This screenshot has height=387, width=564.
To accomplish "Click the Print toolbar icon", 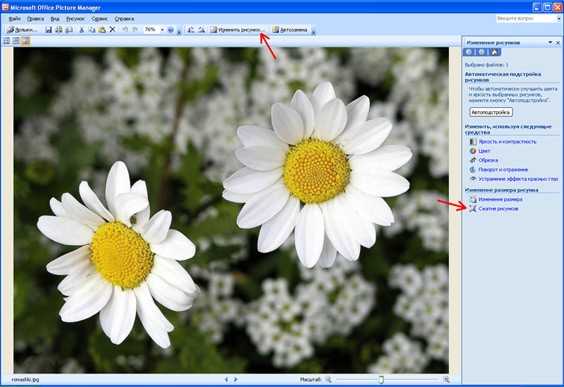I will click(x=59, y=30).
